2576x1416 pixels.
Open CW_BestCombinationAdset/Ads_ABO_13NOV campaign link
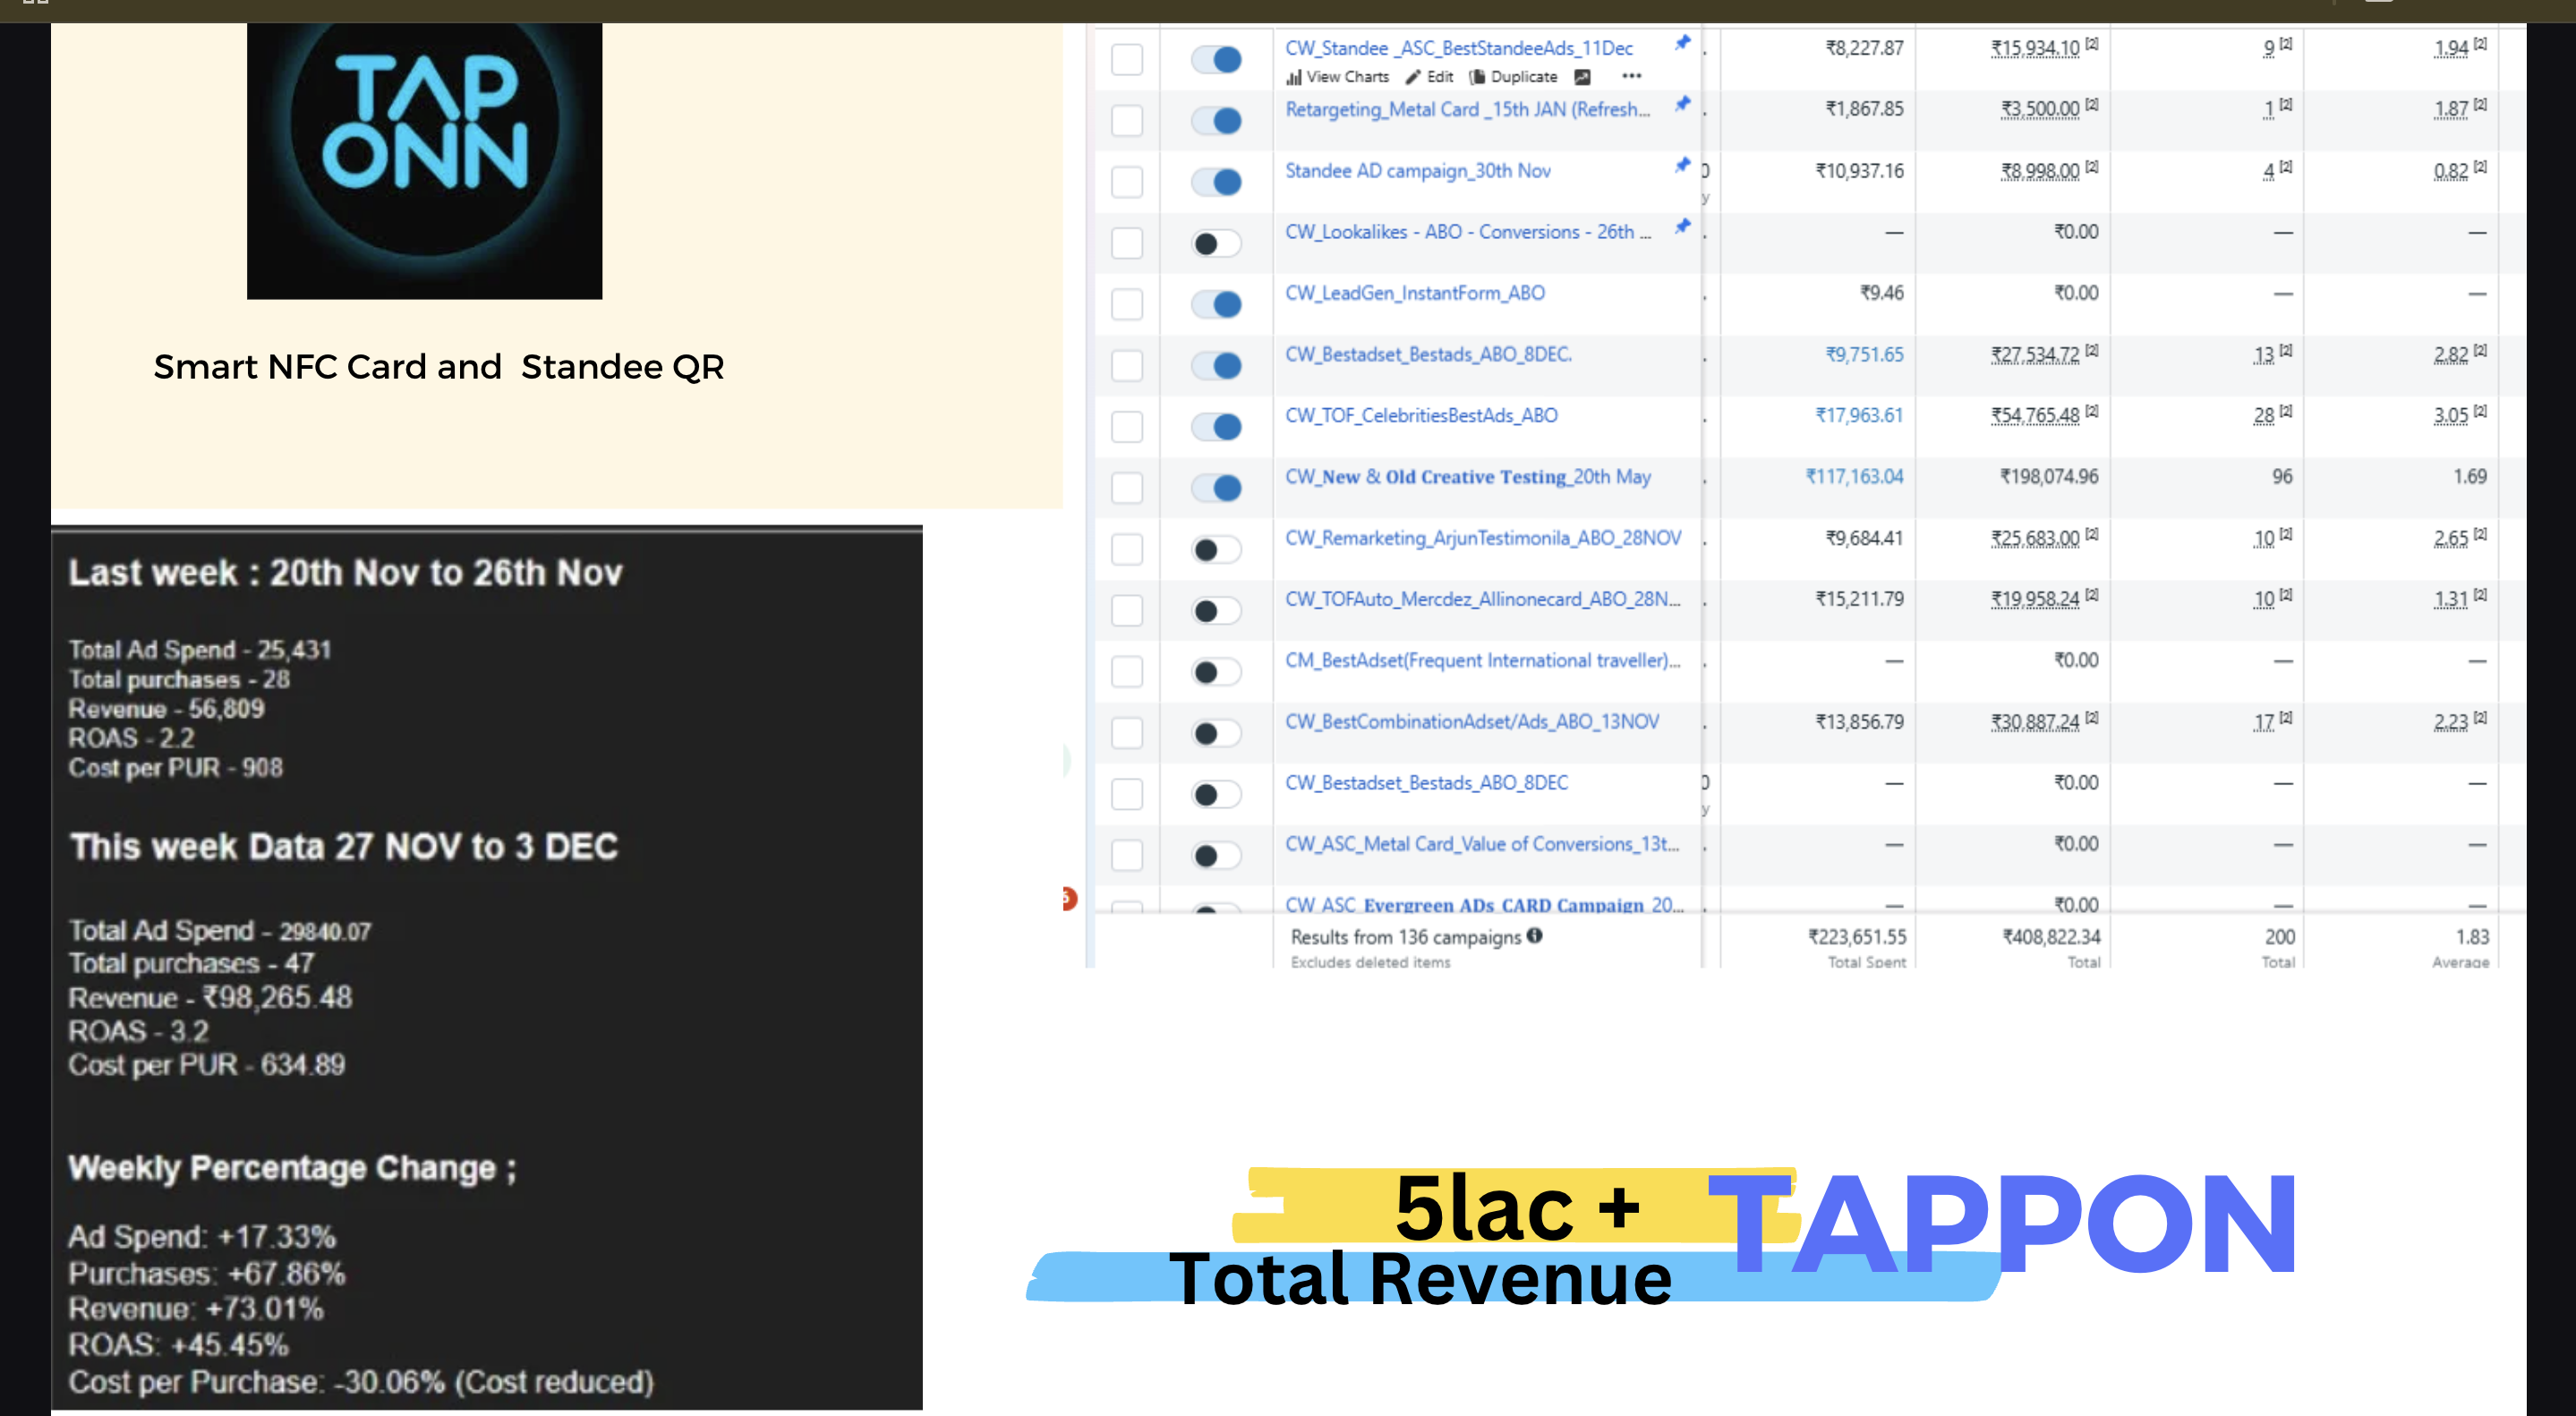coord(1472,721)
